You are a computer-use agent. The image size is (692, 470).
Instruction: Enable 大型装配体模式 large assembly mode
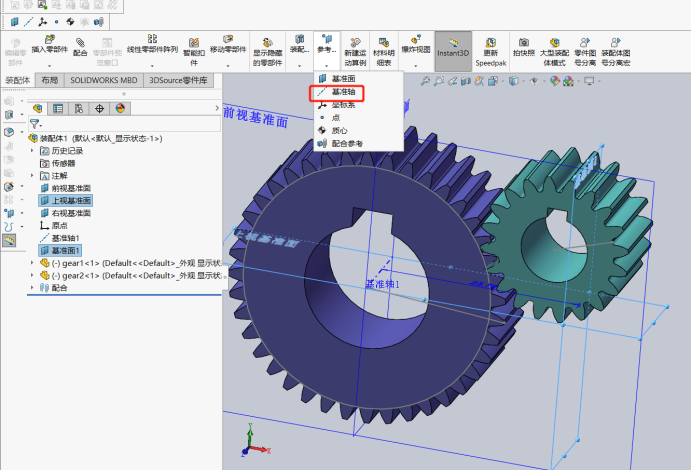[554, 52]
